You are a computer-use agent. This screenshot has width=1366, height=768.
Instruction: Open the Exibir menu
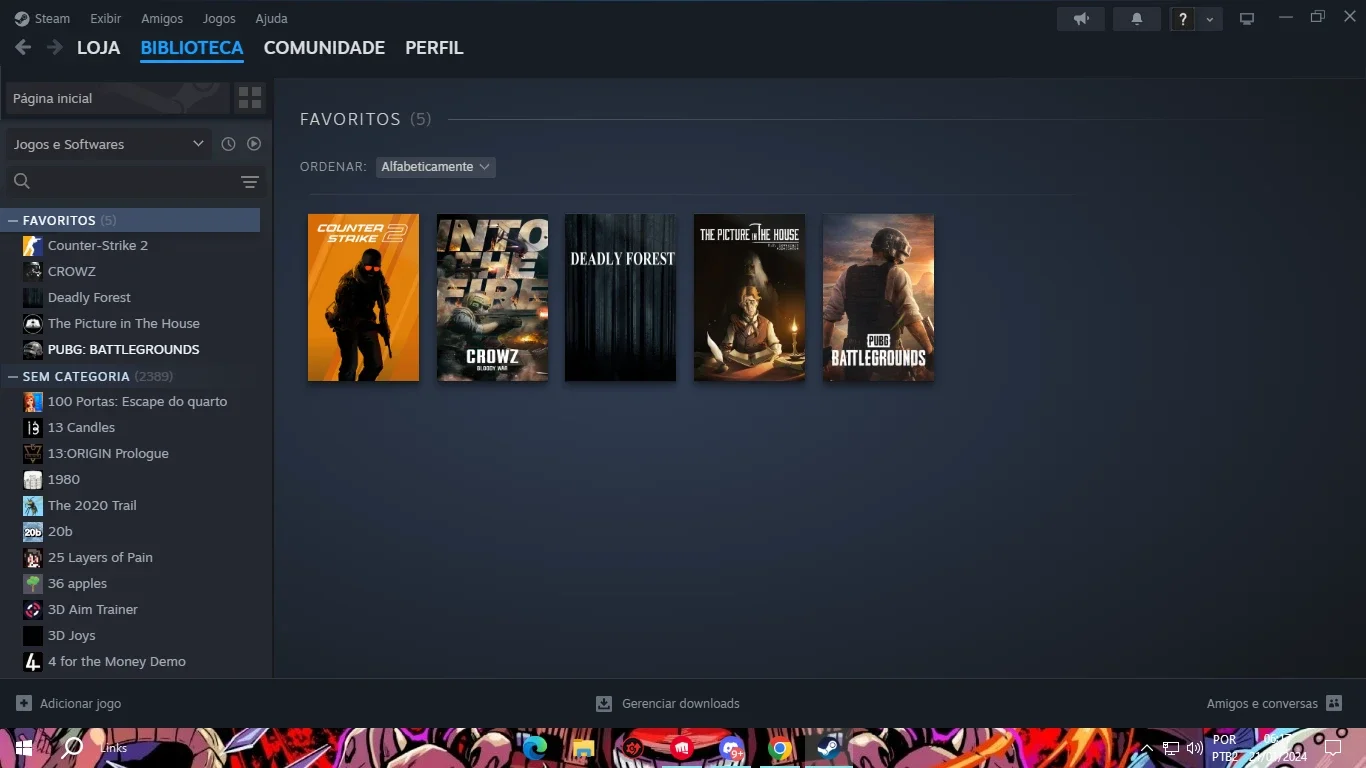(105, 18)
